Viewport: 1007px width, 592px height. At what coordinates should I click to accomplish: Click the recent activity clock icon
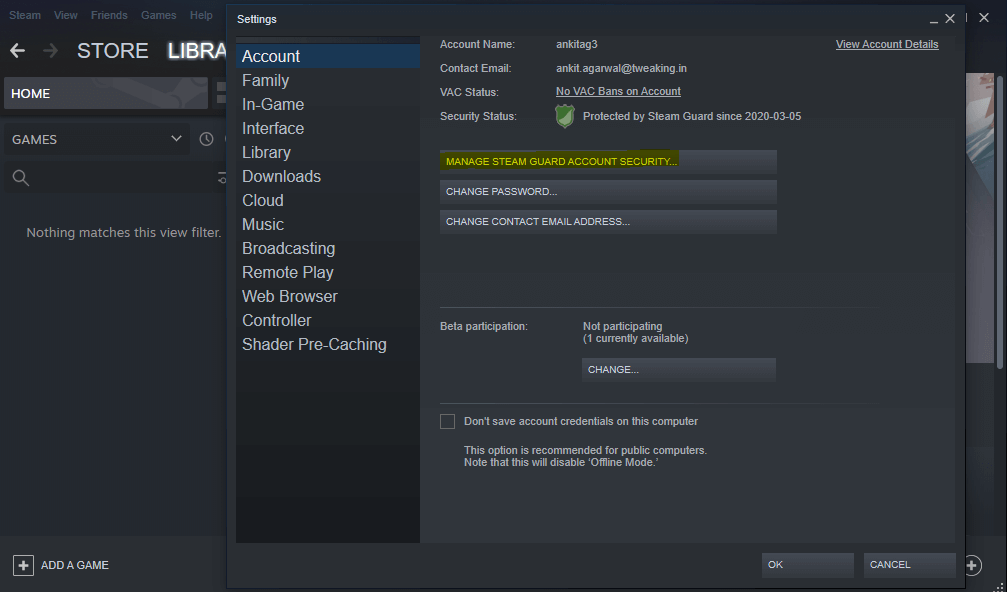207,139
